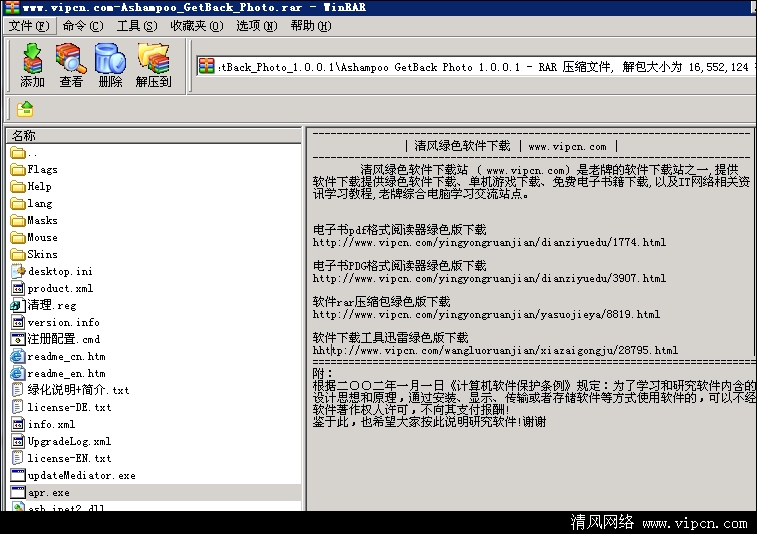The width and height of the screenshot is (757, 534).
Task: Select the updateMediator.exe file
Action: coord(73,475)
